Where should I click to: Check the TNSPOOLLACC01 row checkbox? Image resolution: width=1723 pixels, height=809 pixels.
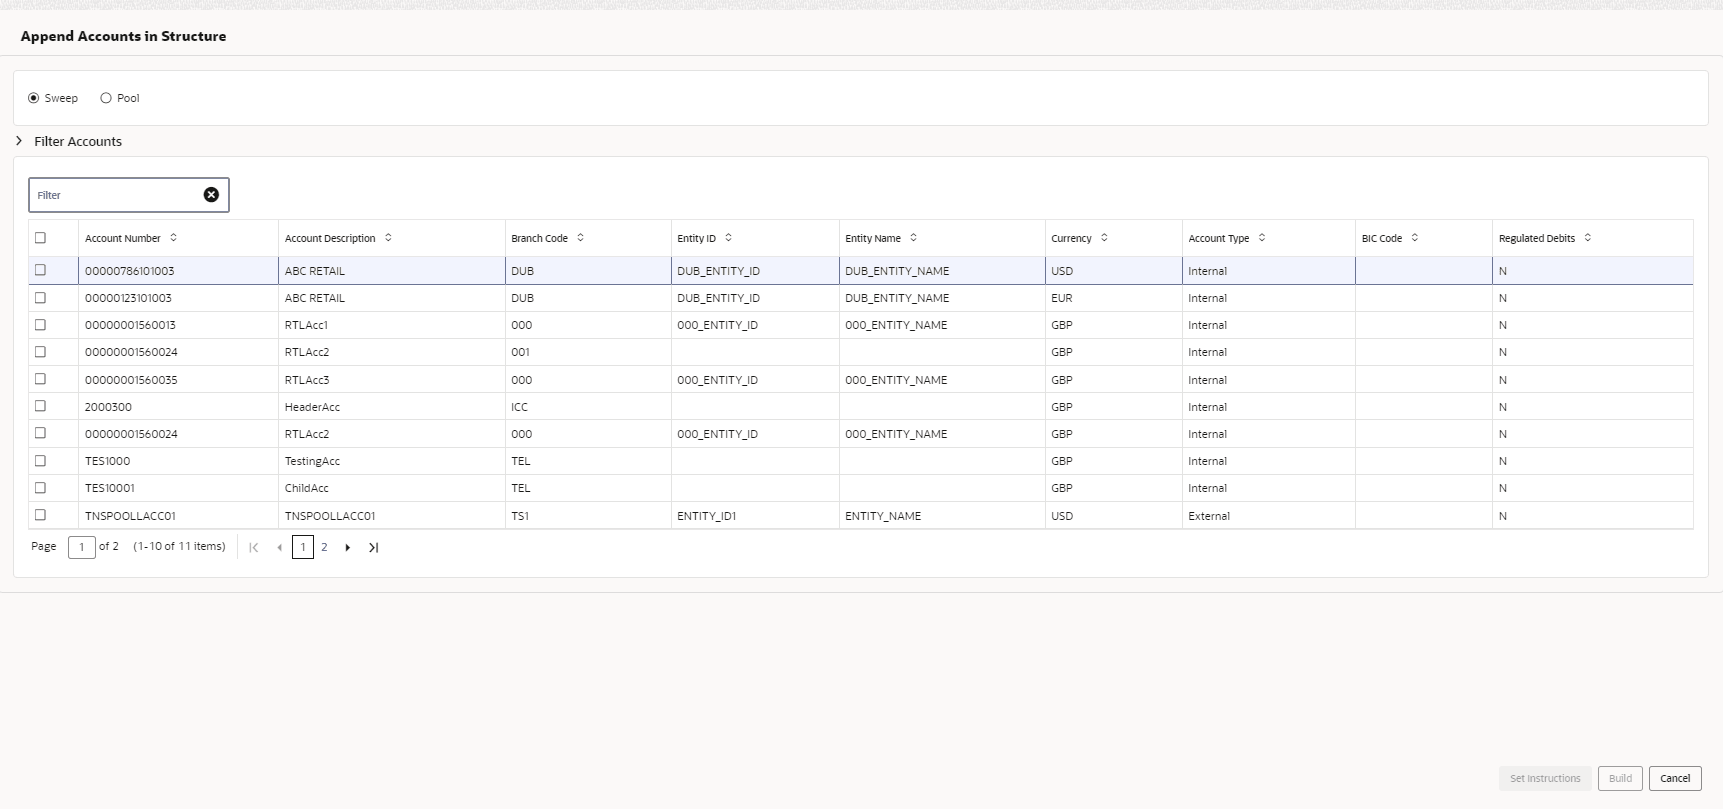(x=40, y=515)
